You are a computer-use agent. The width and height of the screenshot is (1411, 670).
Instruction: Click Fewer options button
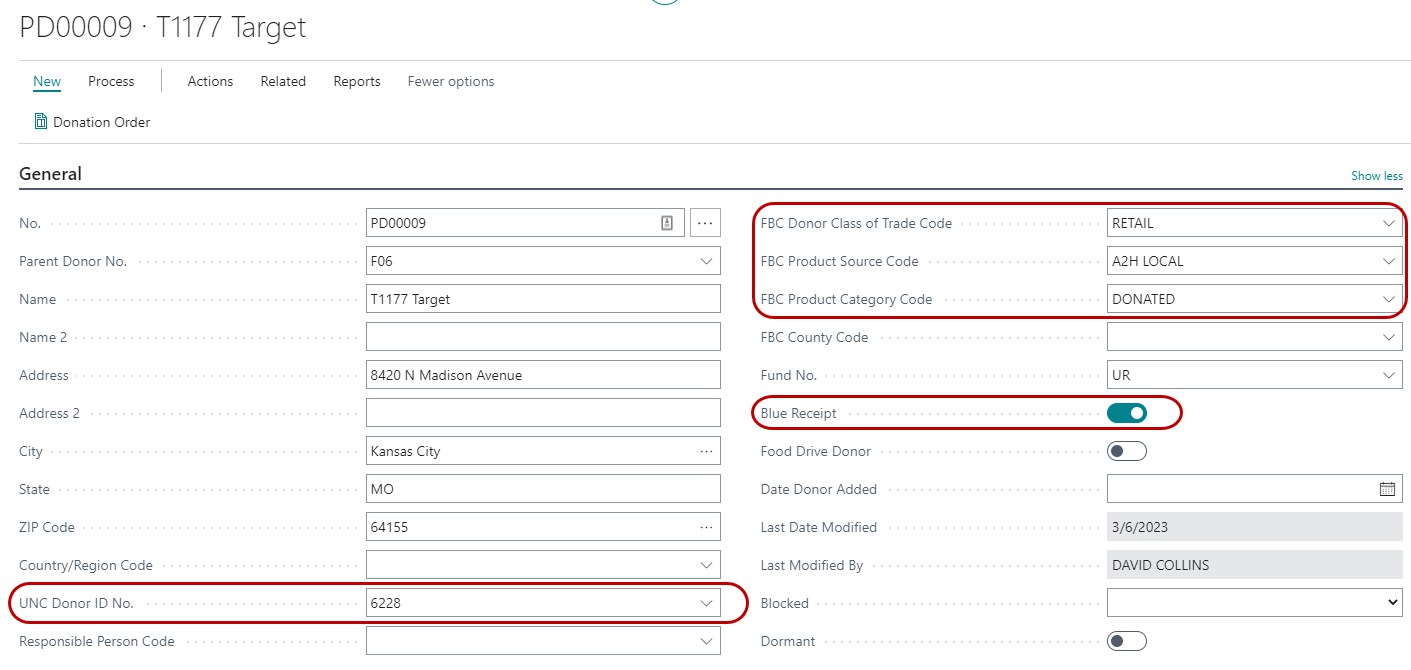point(451,81)
